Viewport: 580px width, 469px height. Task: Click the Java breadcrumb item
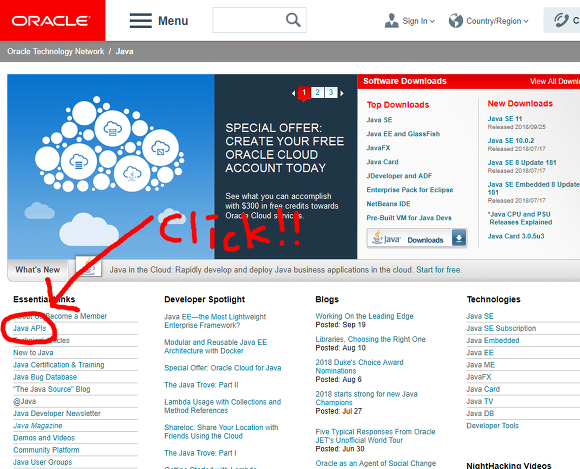click(124, 51)
